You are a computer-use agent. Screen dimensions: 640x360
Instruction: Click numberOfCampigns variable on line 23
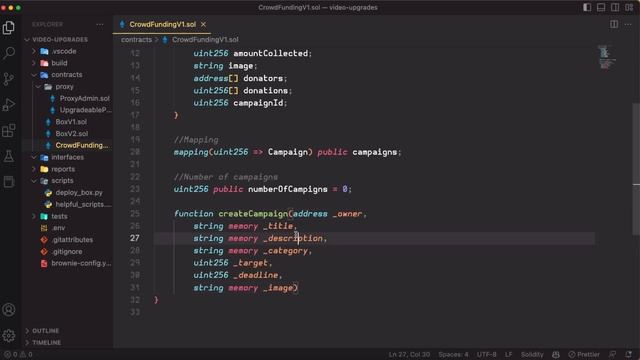coord(287,189)
